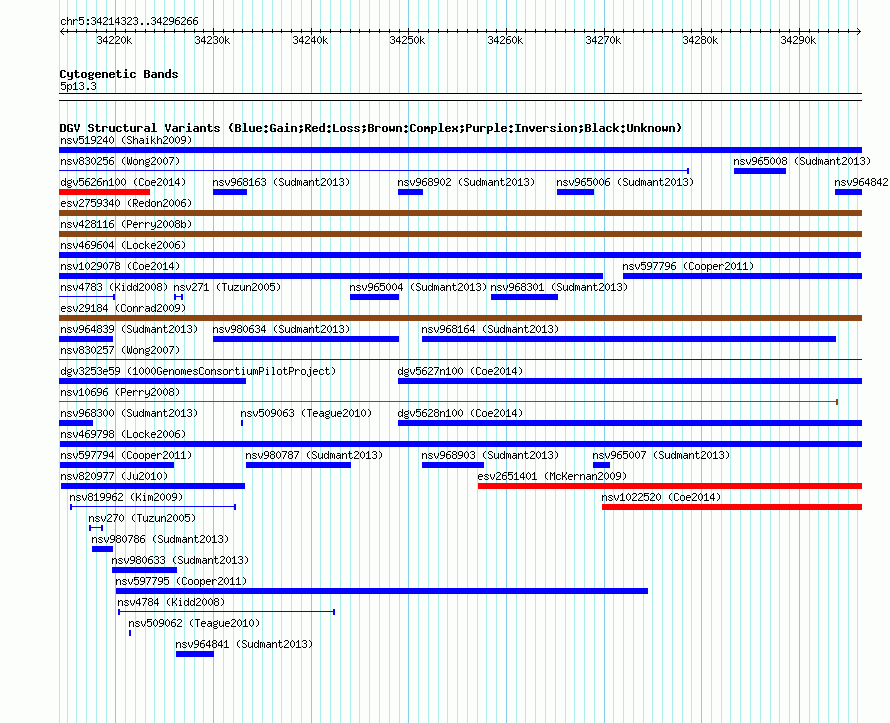Open nsv4783 (Kidd2008) label
890x723 pixels.
114,287
